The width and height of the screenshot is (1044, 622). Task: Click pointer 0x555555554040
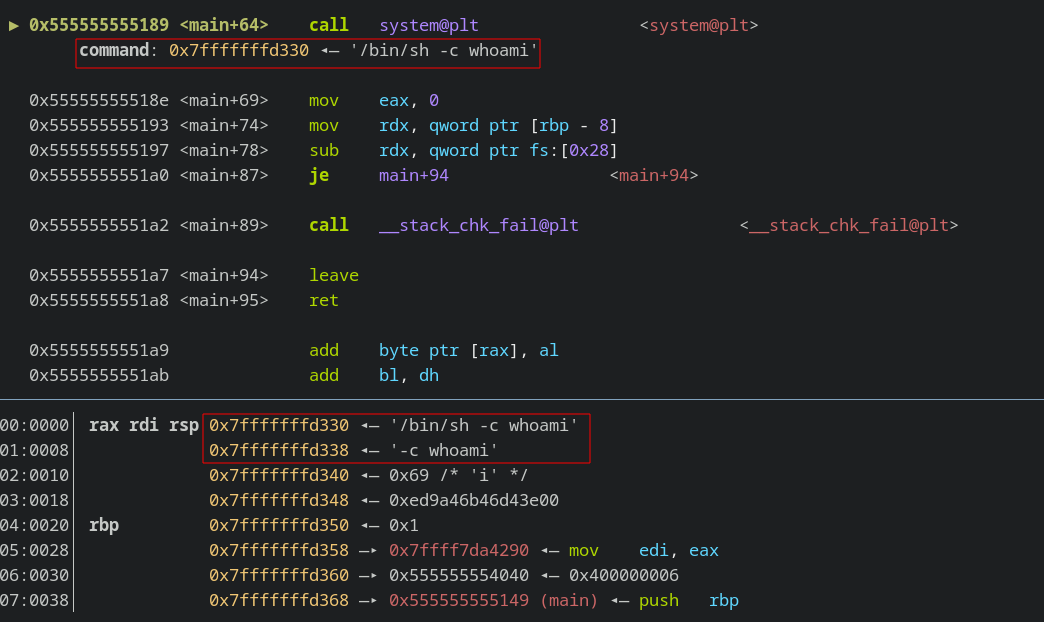[x=459, y=575]
